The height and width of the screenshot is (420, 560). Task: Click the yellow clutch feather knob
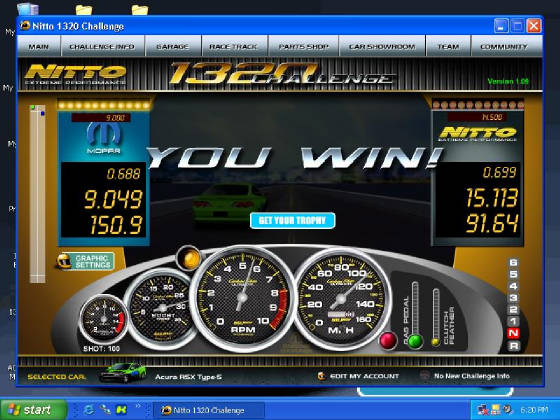(435, 342)
